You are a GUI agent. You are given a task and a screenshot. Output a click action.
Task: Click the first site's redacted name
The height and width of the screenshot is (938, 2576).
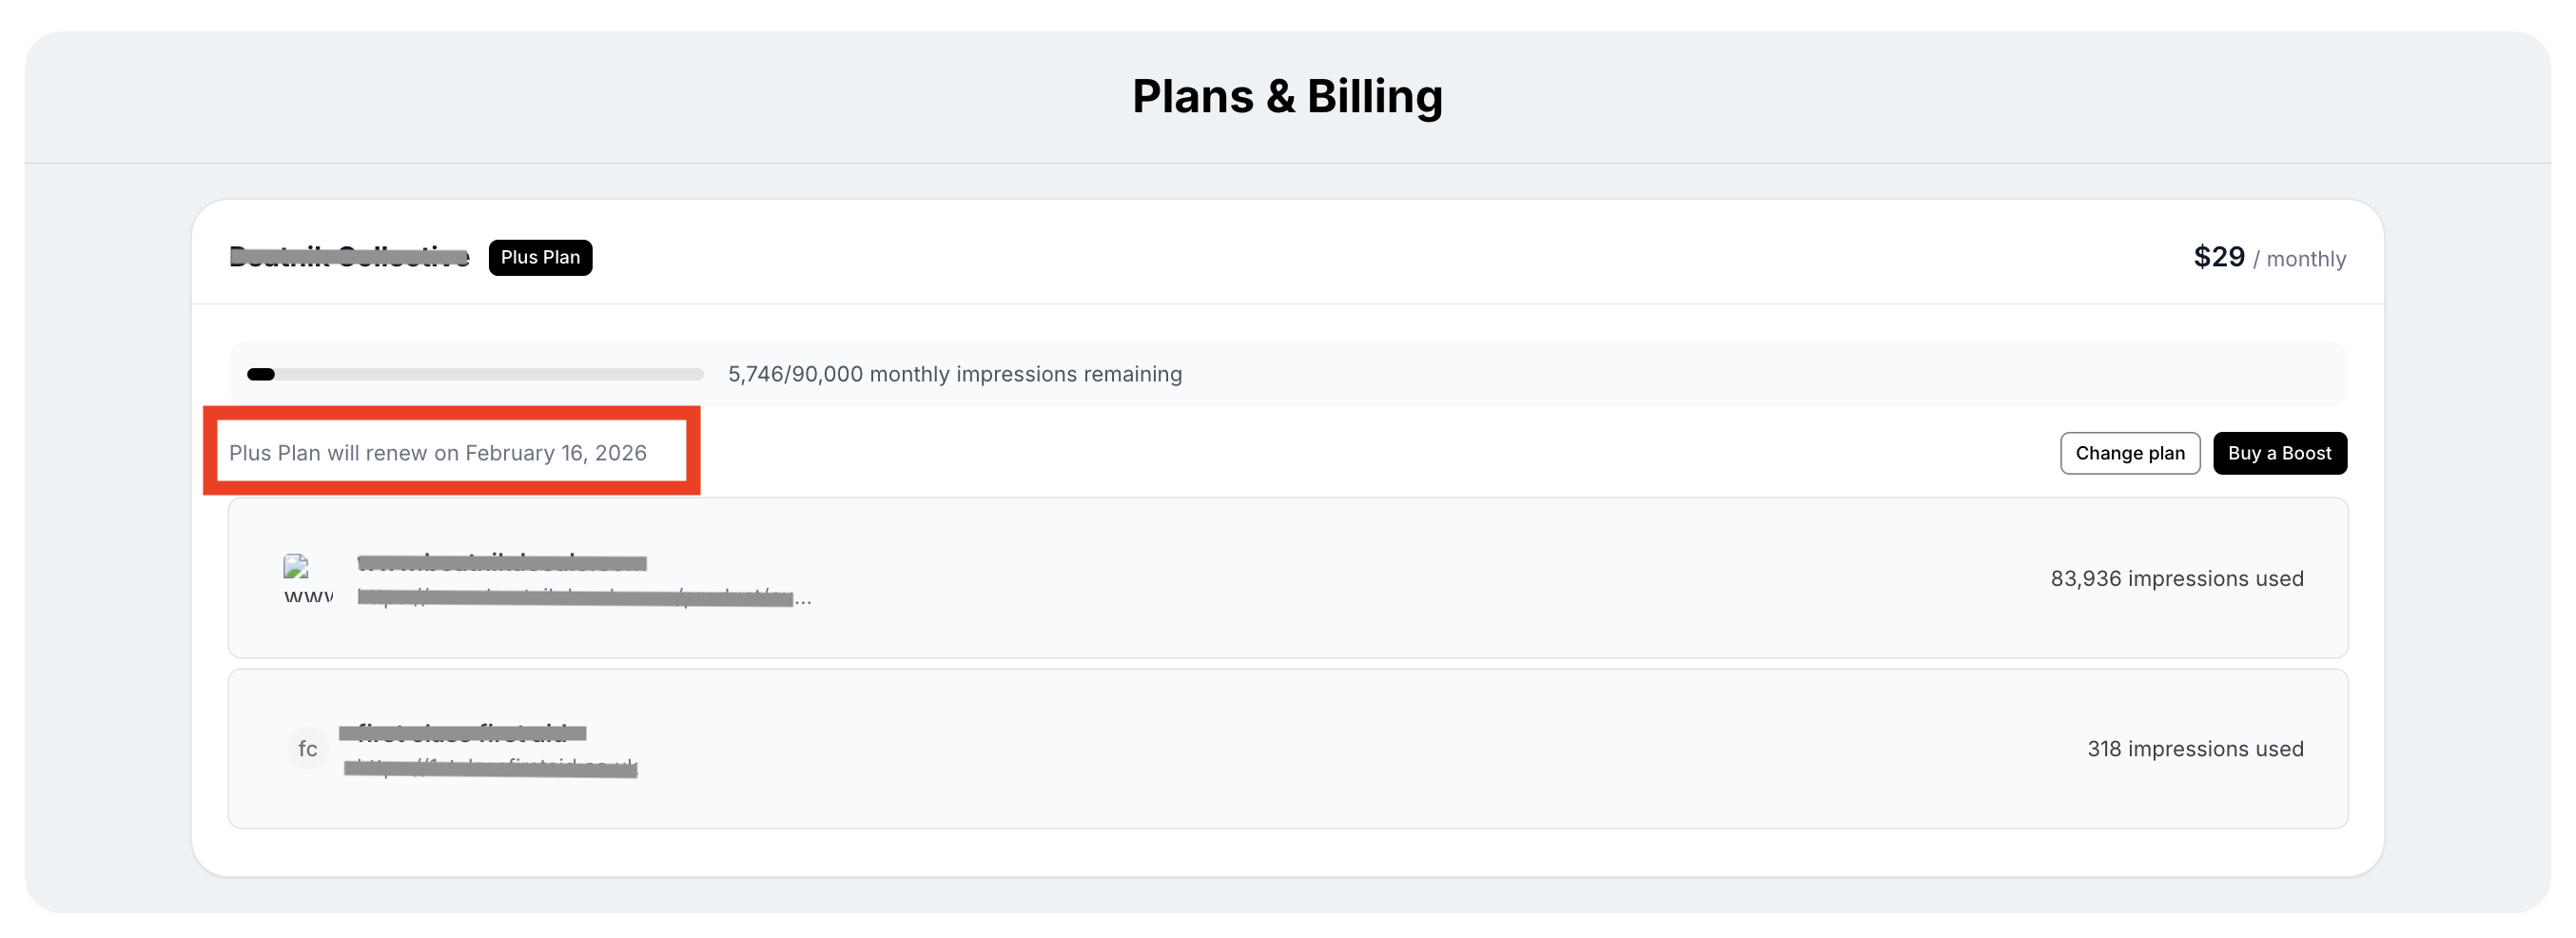501,563
